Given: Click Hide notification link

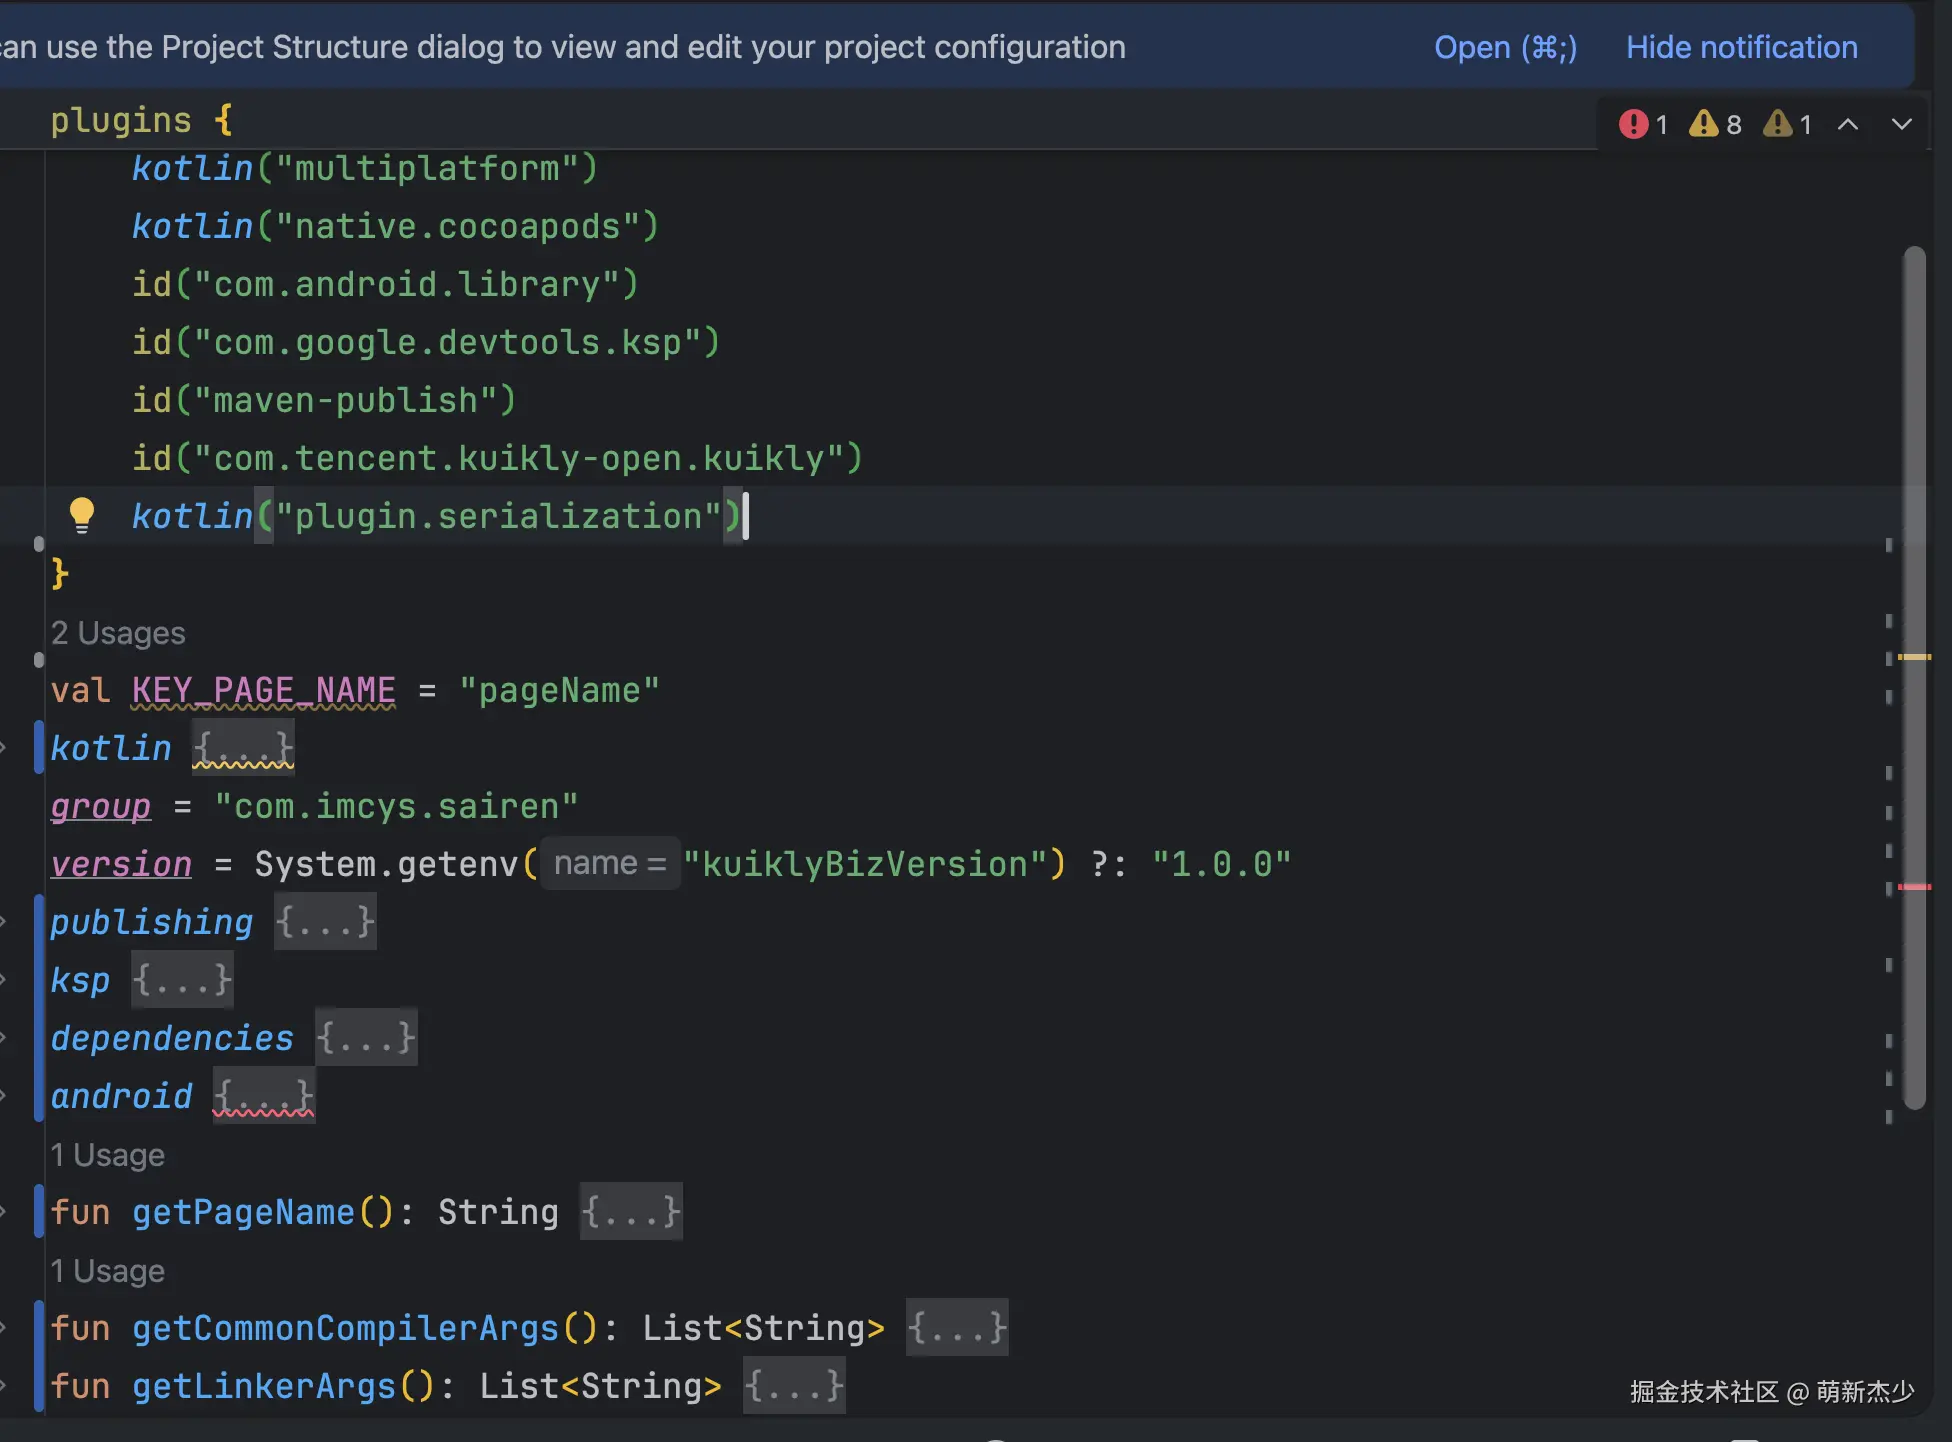Looking at the screenshot, I should point(1741,47).
